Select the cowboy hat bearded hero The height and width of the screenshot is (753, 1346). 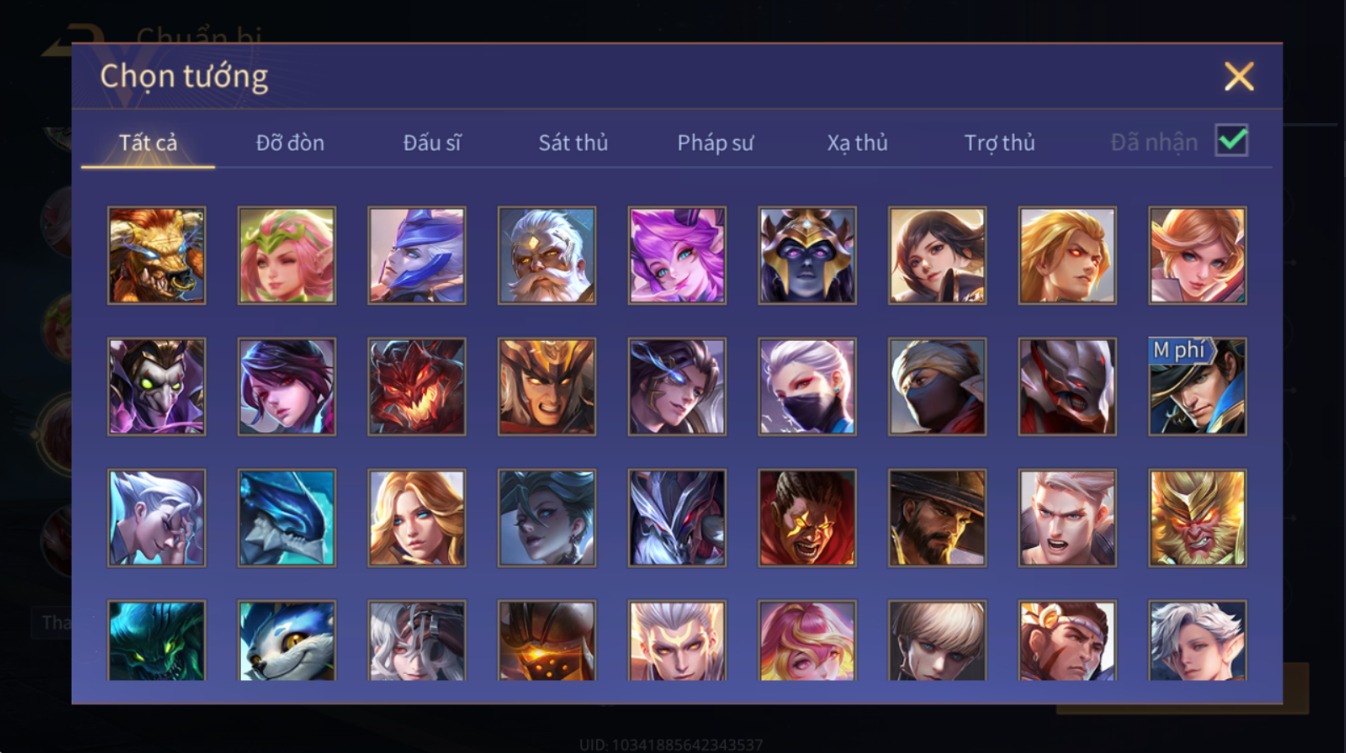[x=937, y=518]
